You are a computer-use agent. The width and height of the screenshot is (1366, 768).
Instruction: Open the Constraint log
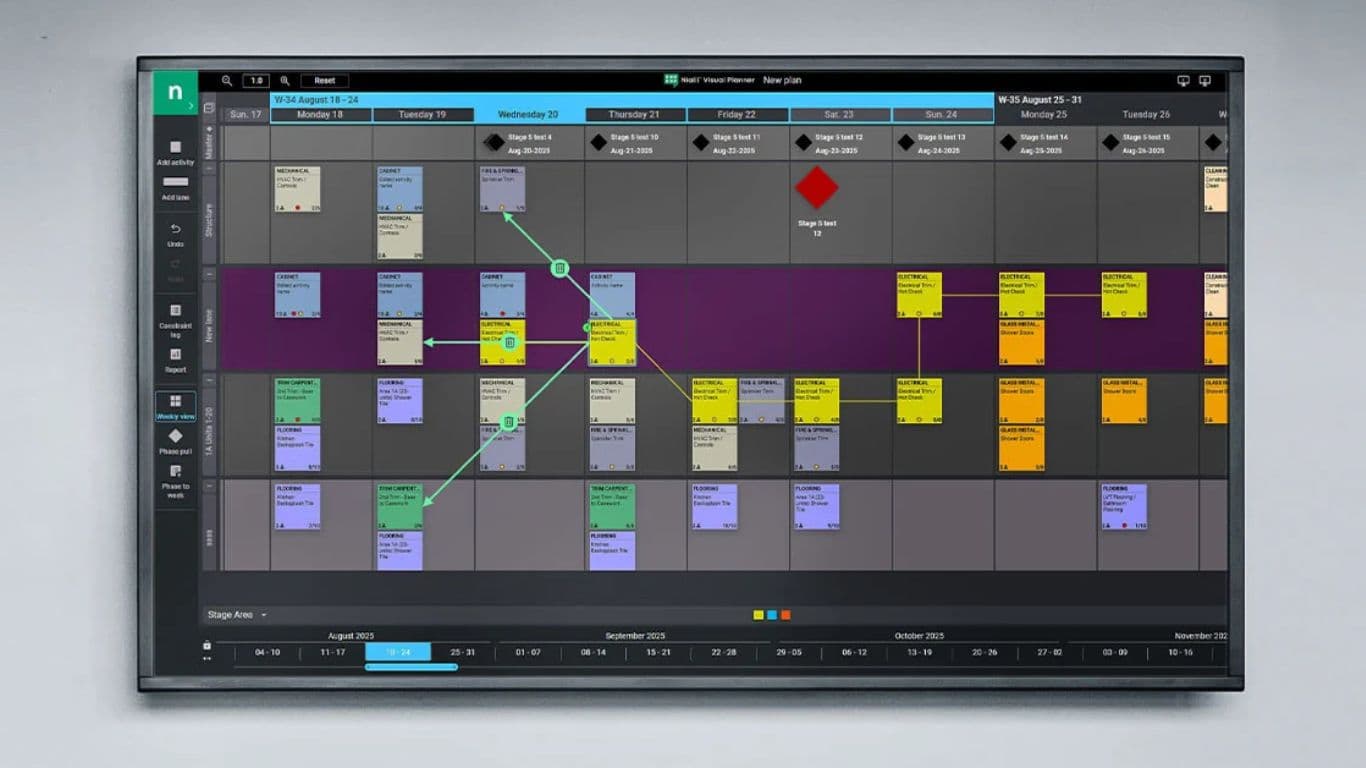(175, 311)
